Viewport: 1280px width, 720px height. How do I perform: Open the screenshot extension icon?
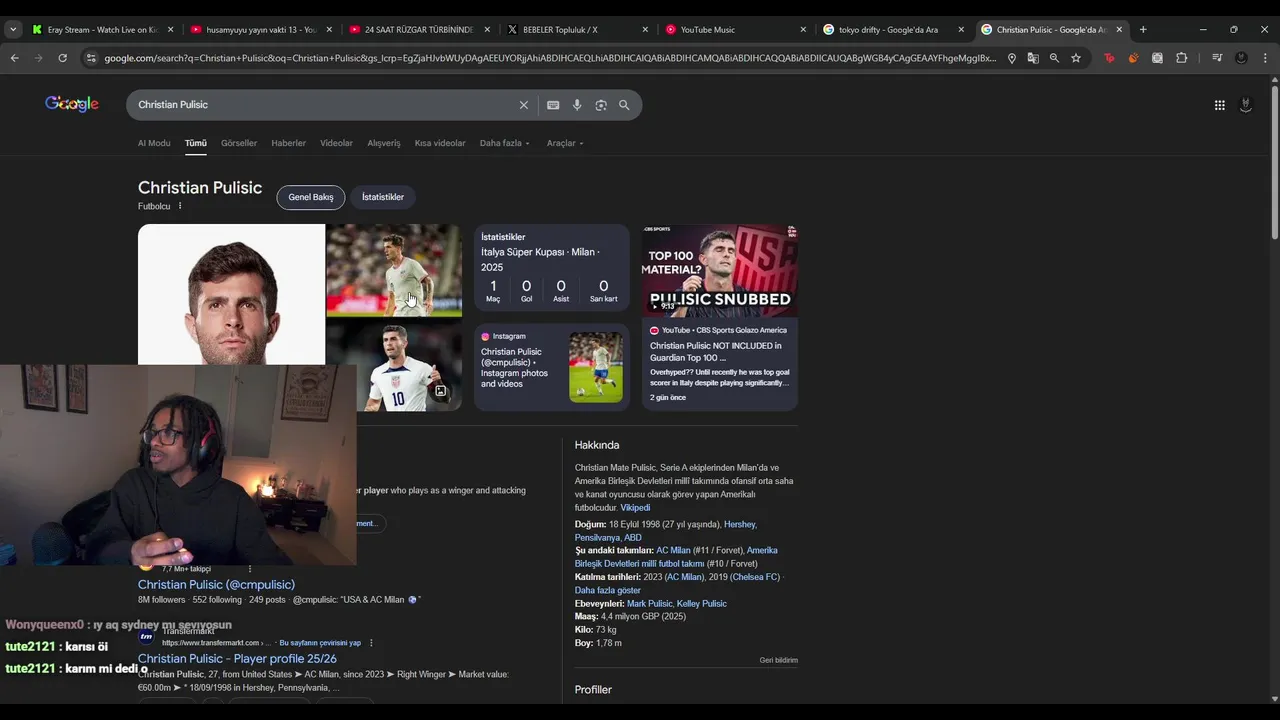click(x=1157, y=58)
